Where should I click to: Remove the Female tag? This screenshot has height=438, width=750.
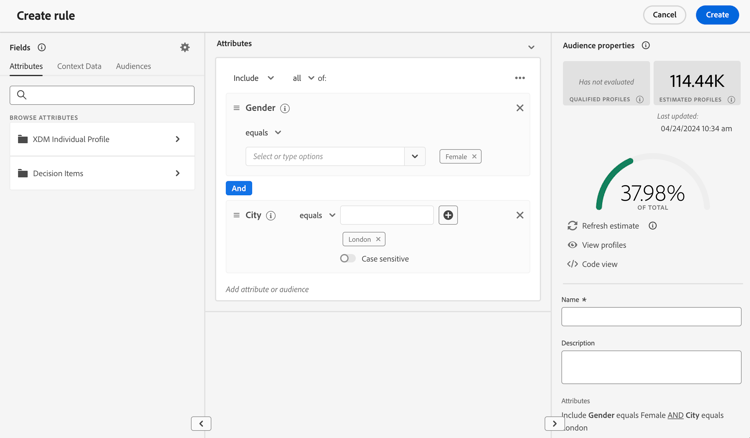pyautogui.click(x=474, y=156)
